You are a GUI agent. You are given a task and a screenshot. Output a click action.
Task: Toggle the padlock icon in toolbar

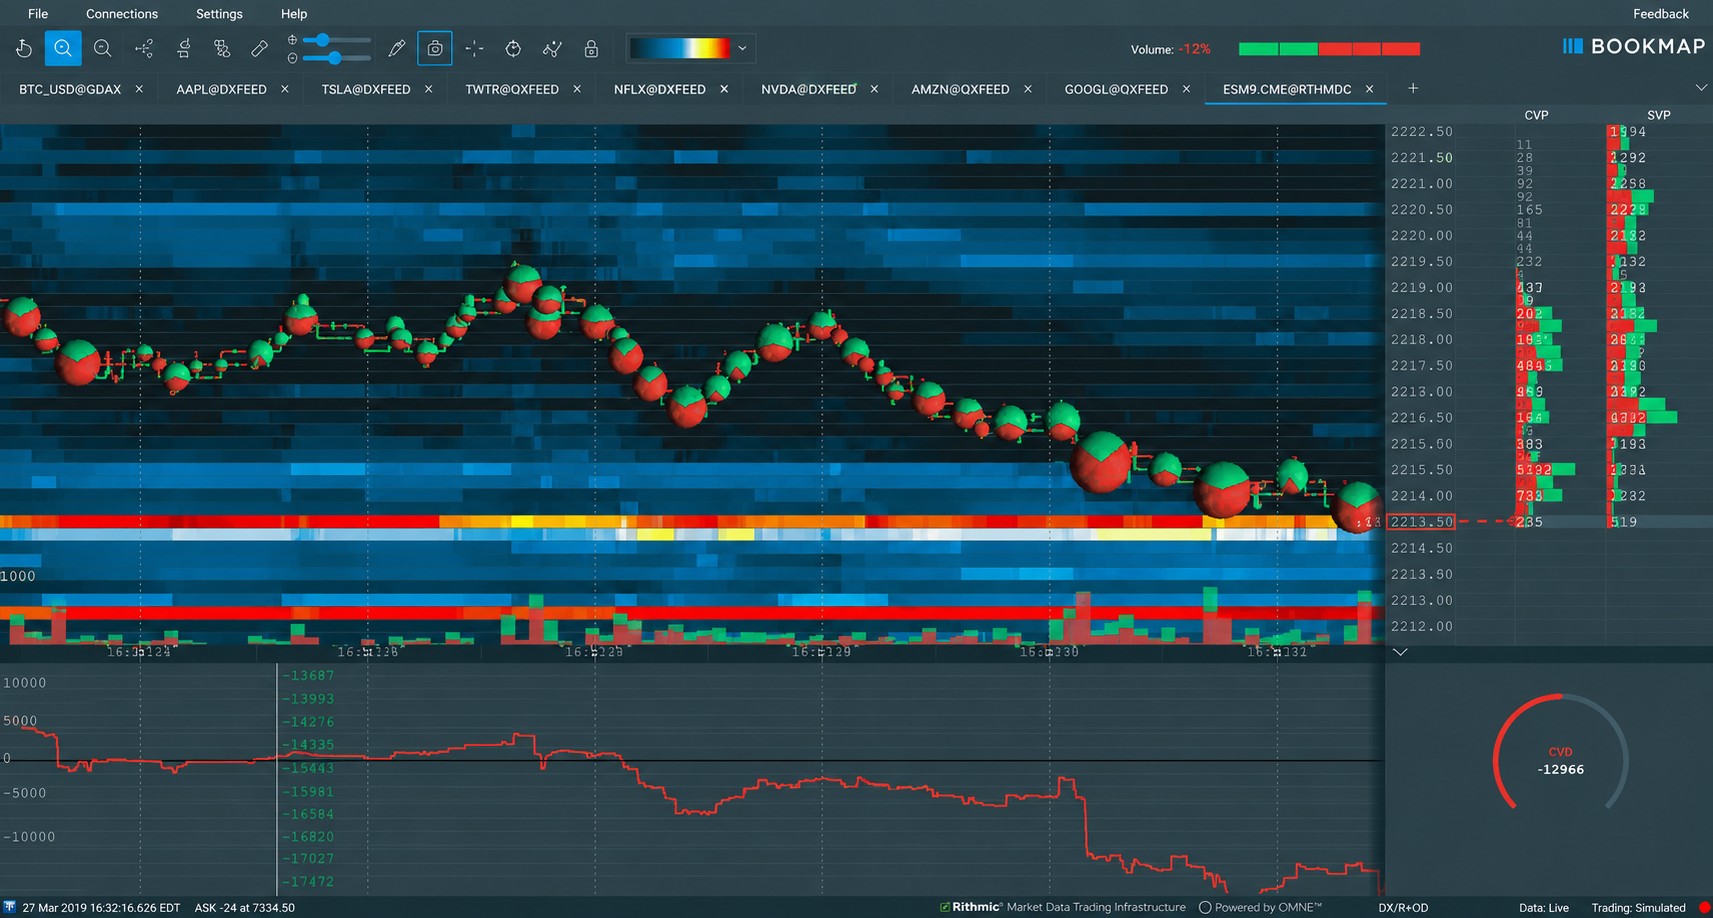tap(591, 48)
